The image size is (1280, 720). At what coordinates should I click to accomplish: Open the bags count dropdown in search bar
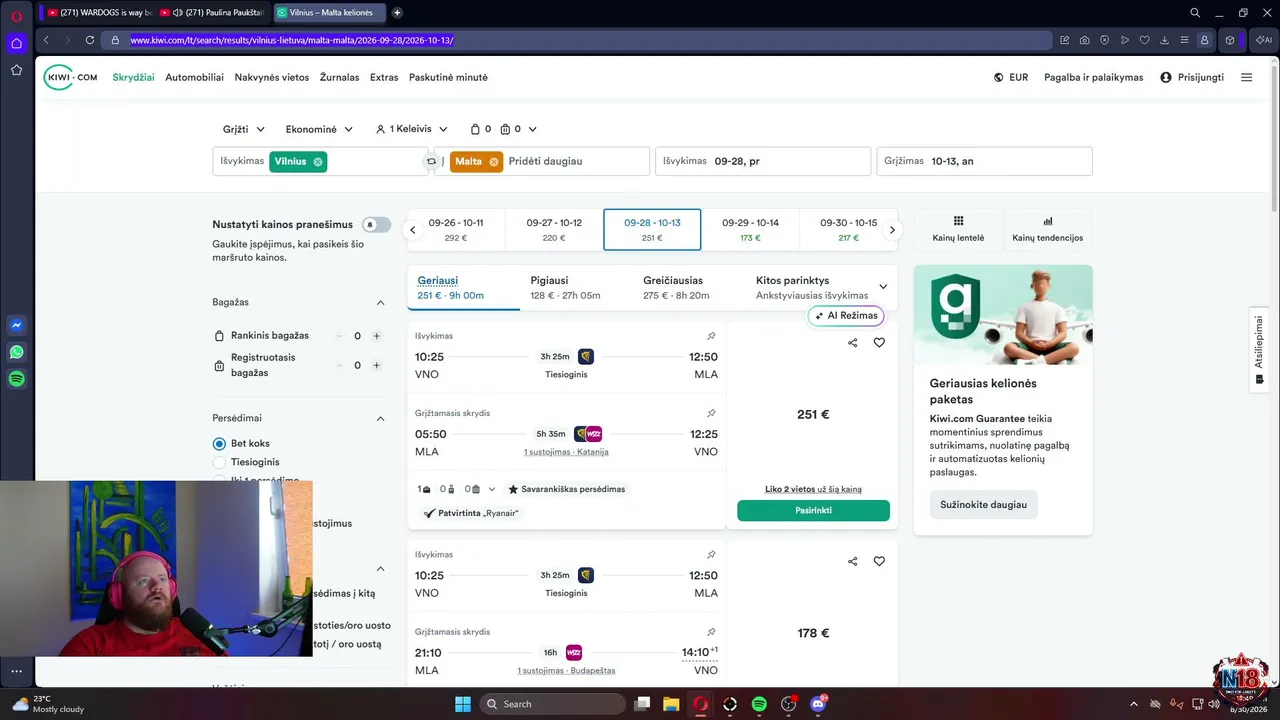click(504, 129)
